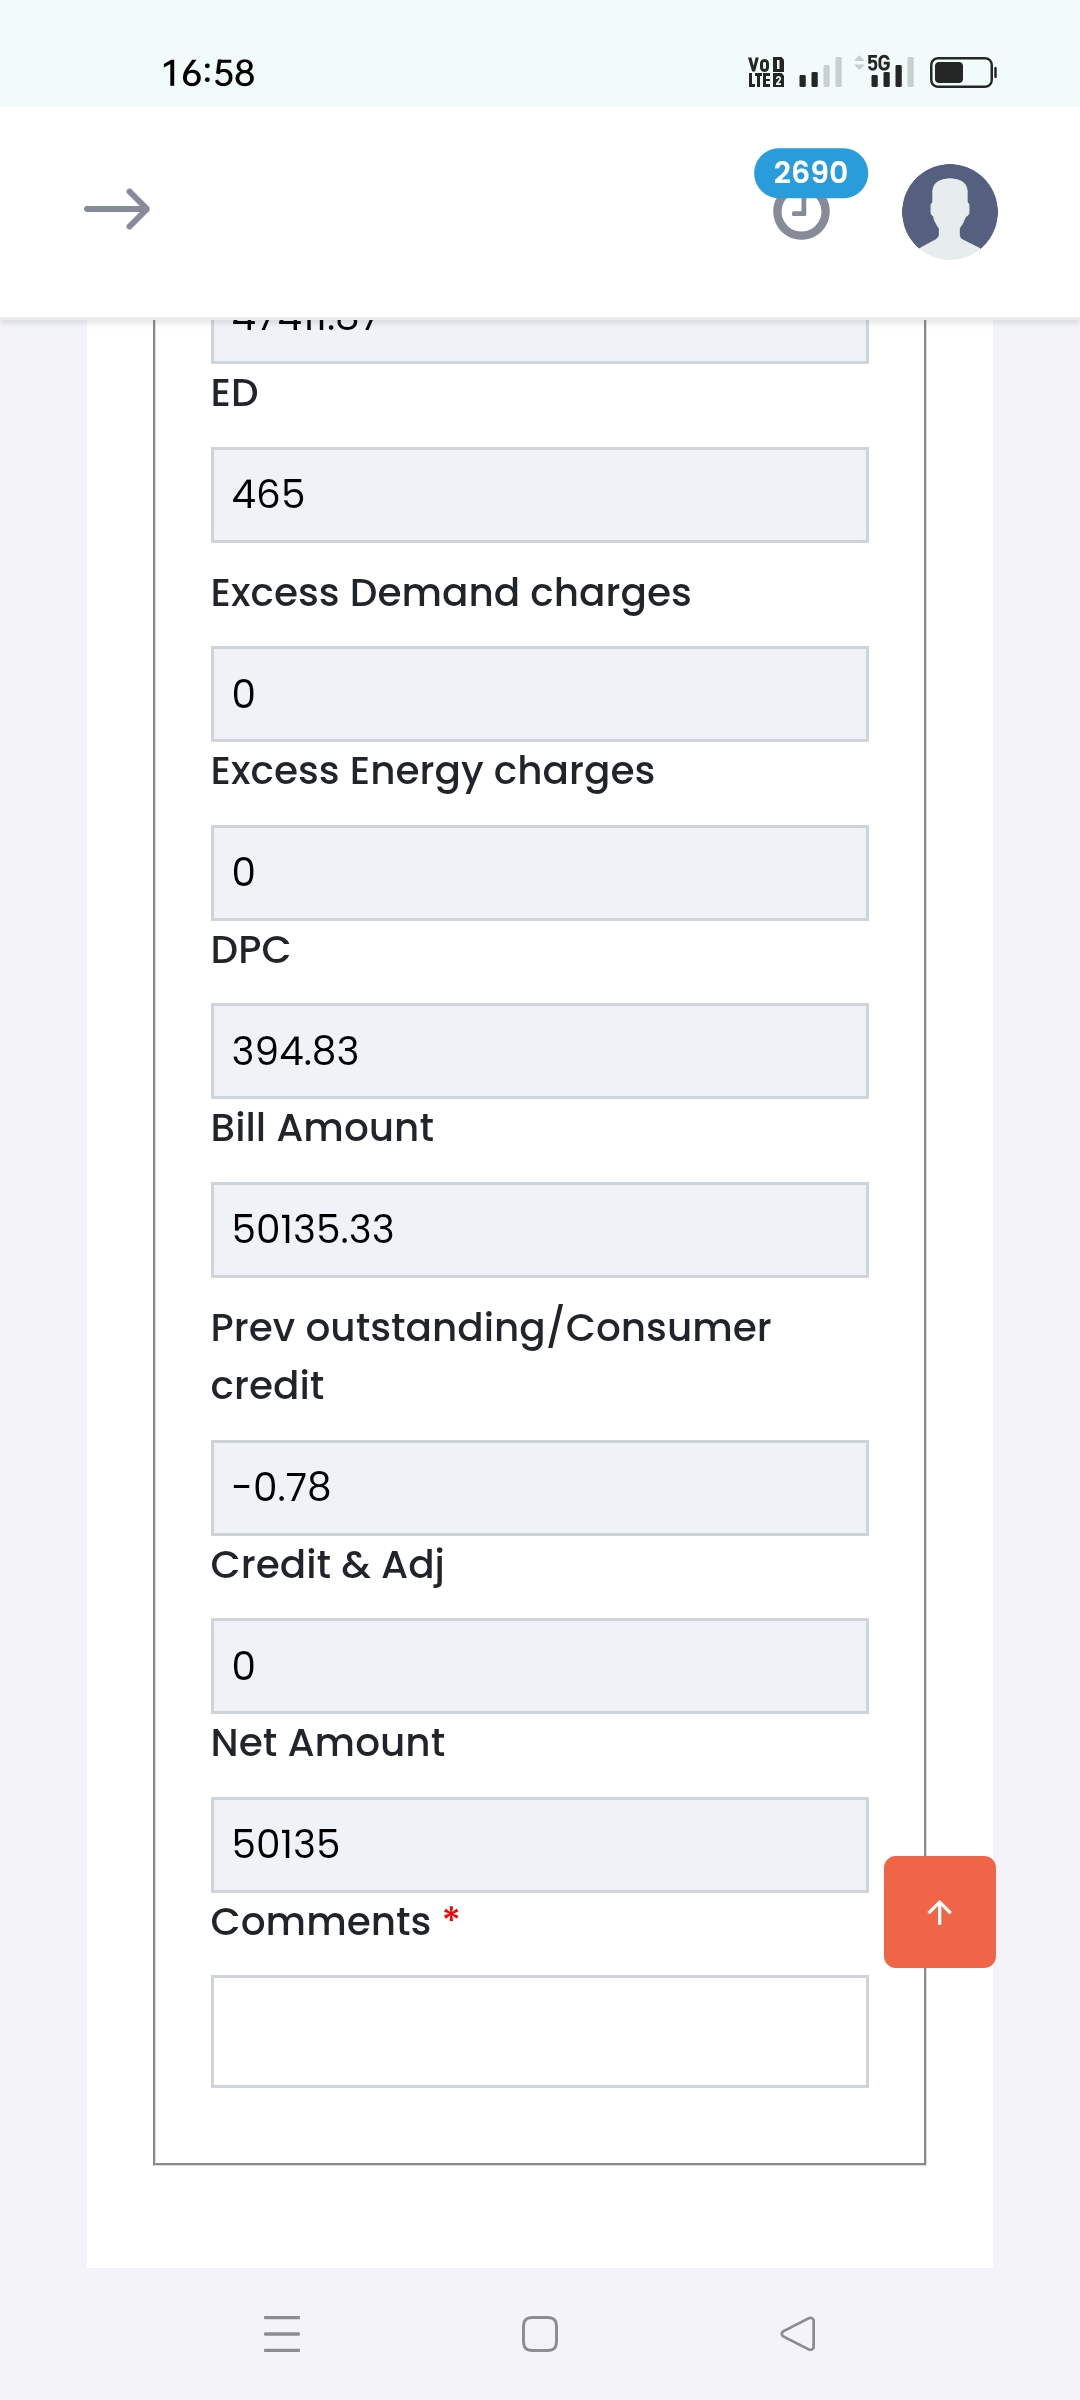Tap the battery indicator in status bar
Screen dimensions: 1080x2400
tap(962, 73)
